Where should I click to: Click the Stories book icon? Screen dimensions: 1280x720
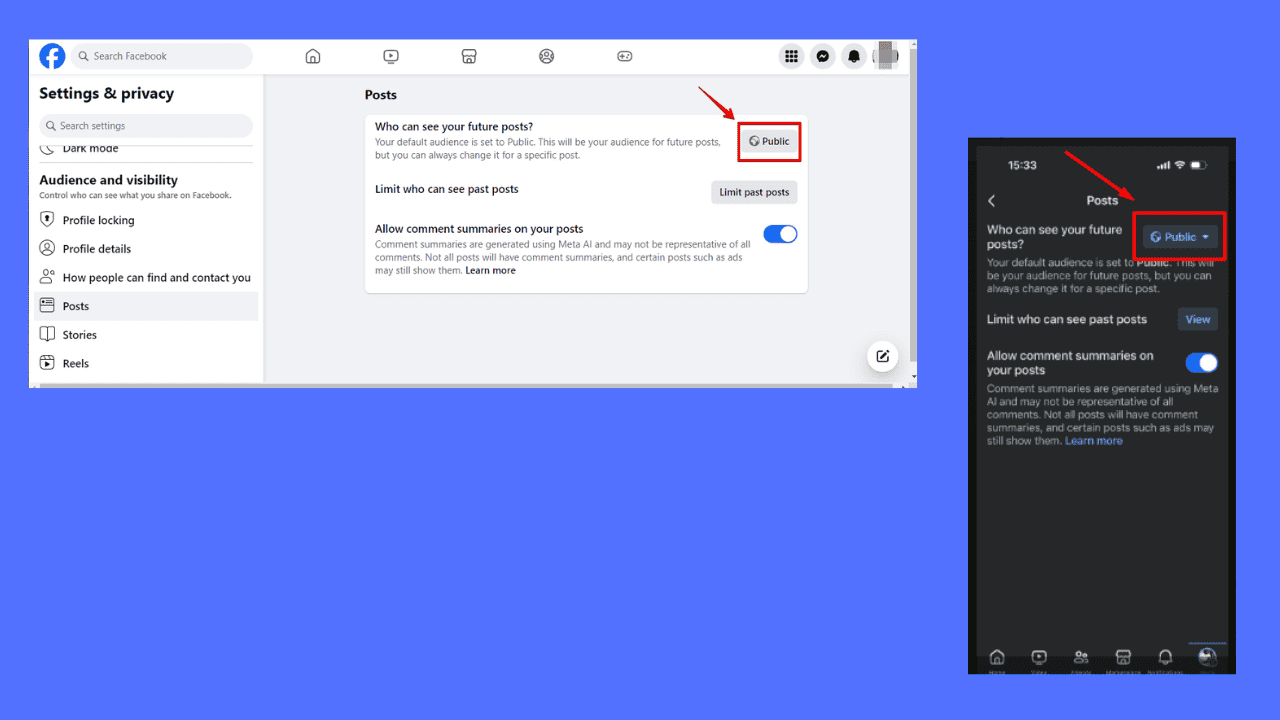[x=47, y=334]
